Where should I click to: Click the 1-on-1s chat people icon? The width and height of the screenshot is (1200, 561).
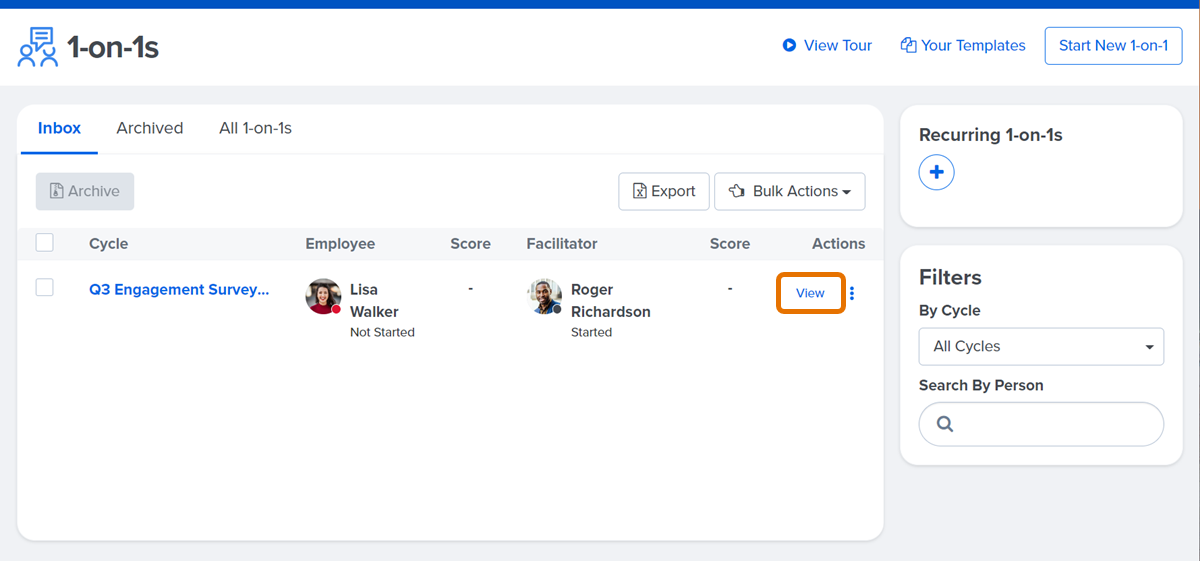point(38,47)
